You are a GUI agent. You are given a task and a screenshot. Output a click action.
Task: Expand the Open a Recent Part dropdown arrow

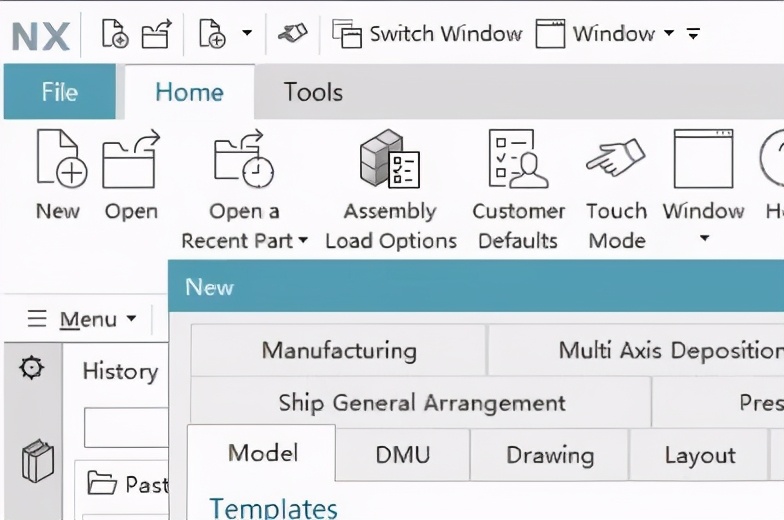click(303, 240)
